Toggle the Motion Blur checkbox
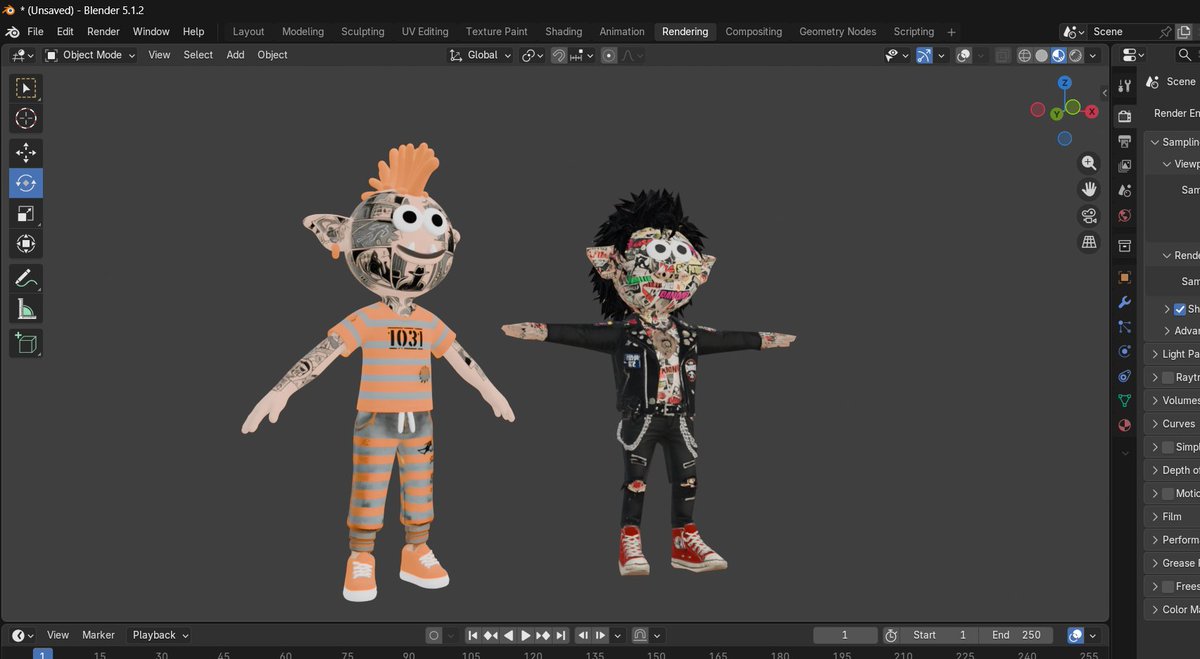 [x=1167, y=494]
